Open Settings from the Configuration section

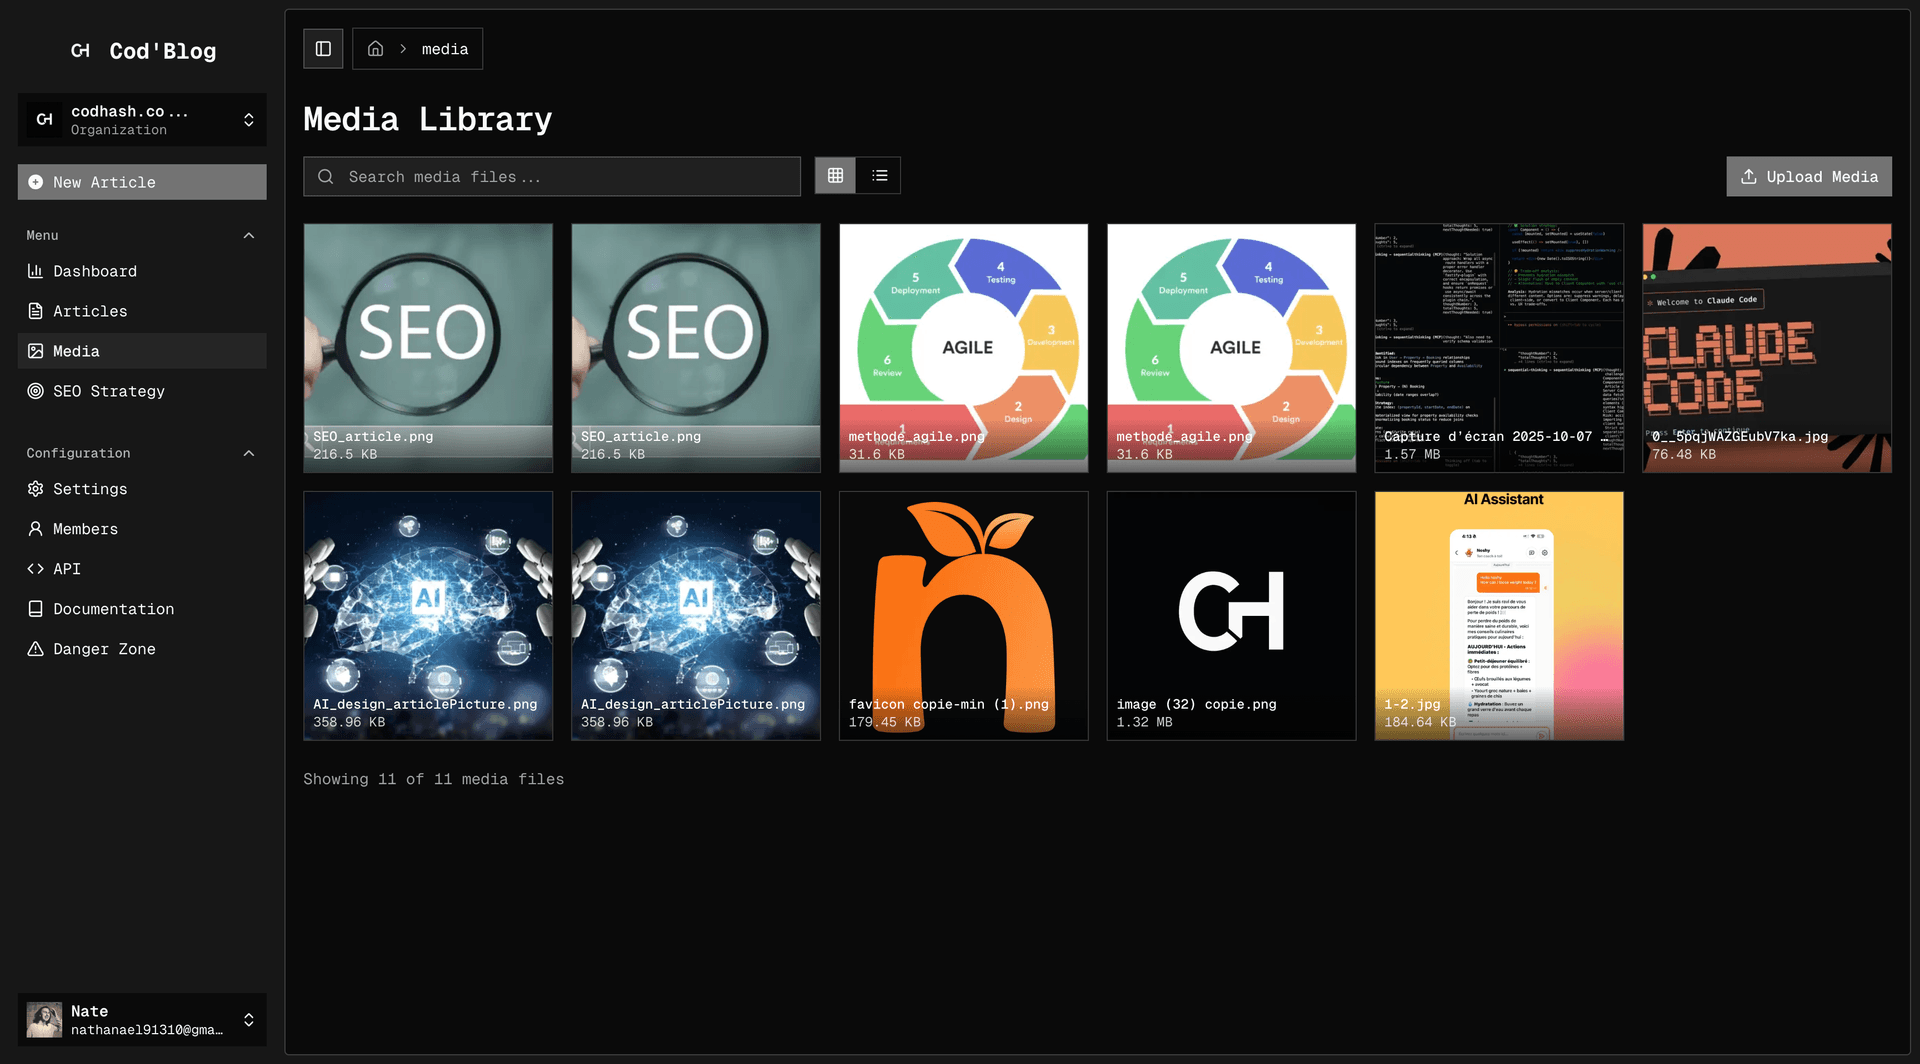(90, 488)
